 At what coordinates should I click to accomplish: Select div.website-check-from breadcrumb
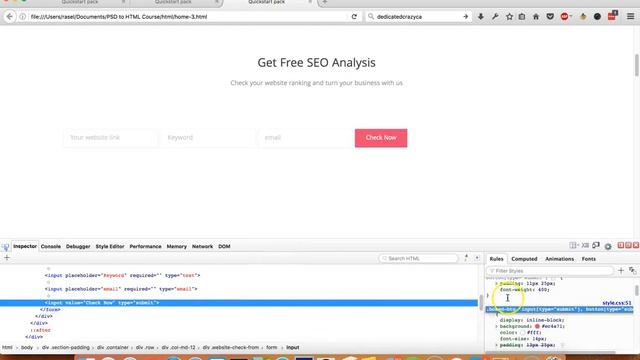231,347
